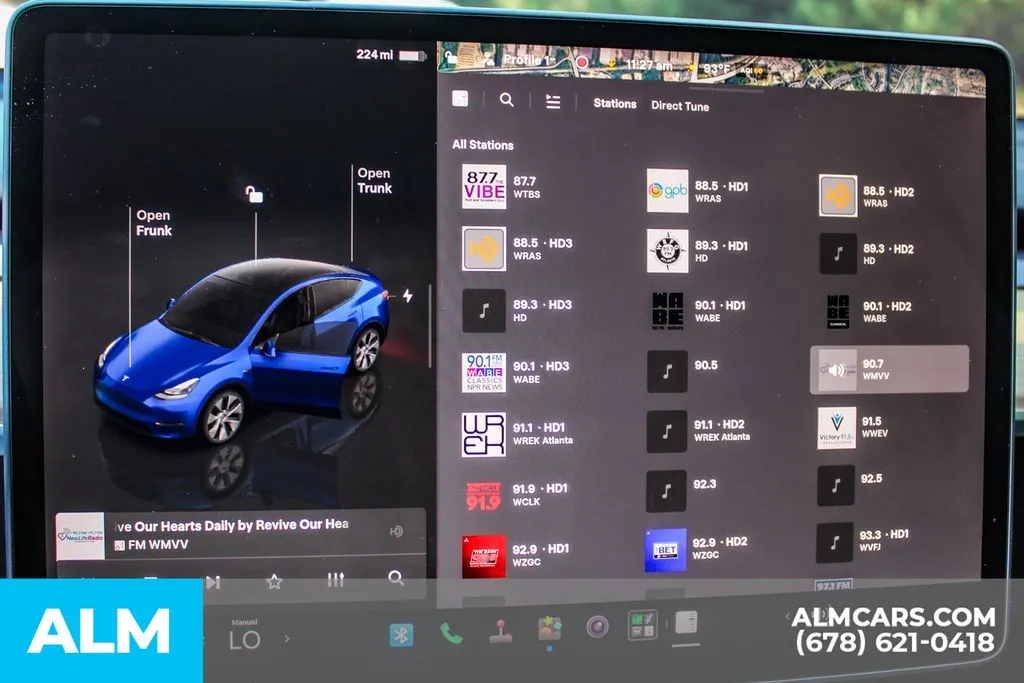This screenshot has height=683, width=1024.
Task: Tap Open Frunk
Action: [x=153, y=223]
